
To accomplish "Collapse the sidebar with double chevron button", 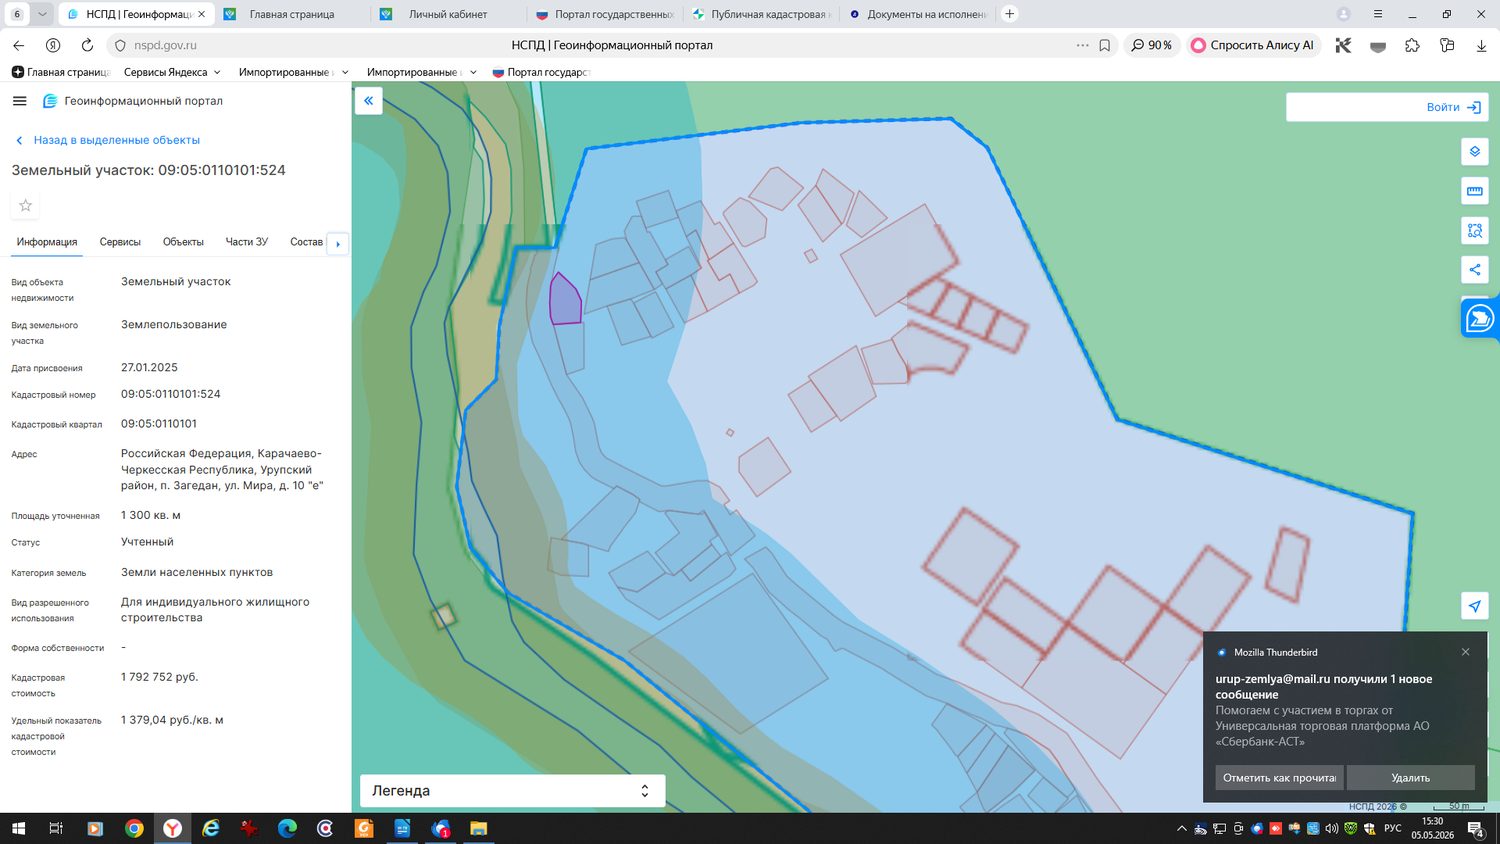I will pyautogui.click(x=368, y=101).
